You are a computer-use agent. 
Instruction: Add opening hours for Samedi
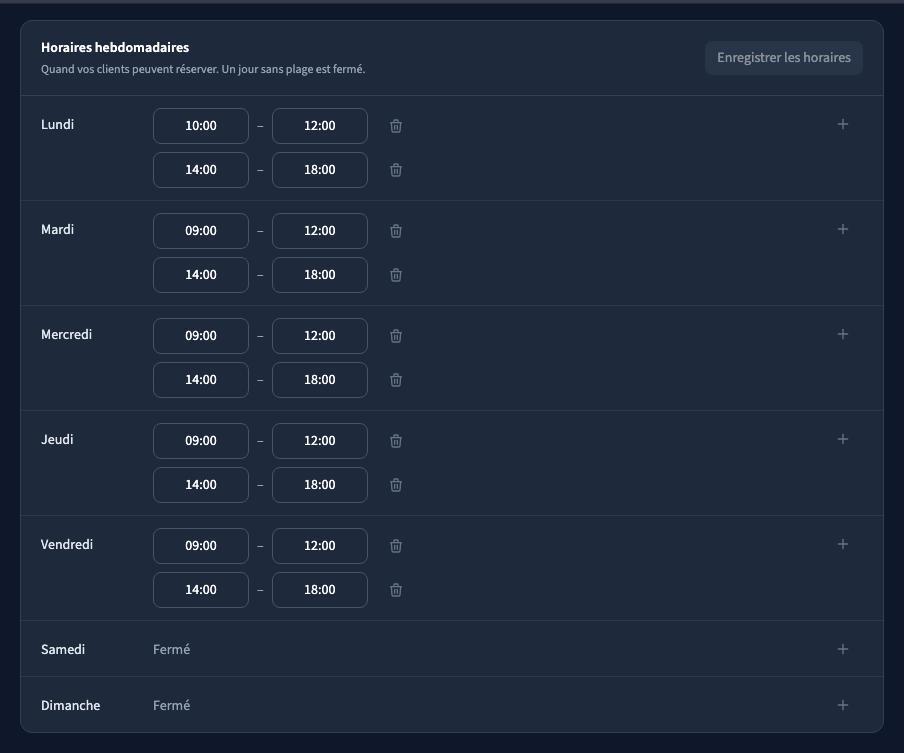[842, 649]
